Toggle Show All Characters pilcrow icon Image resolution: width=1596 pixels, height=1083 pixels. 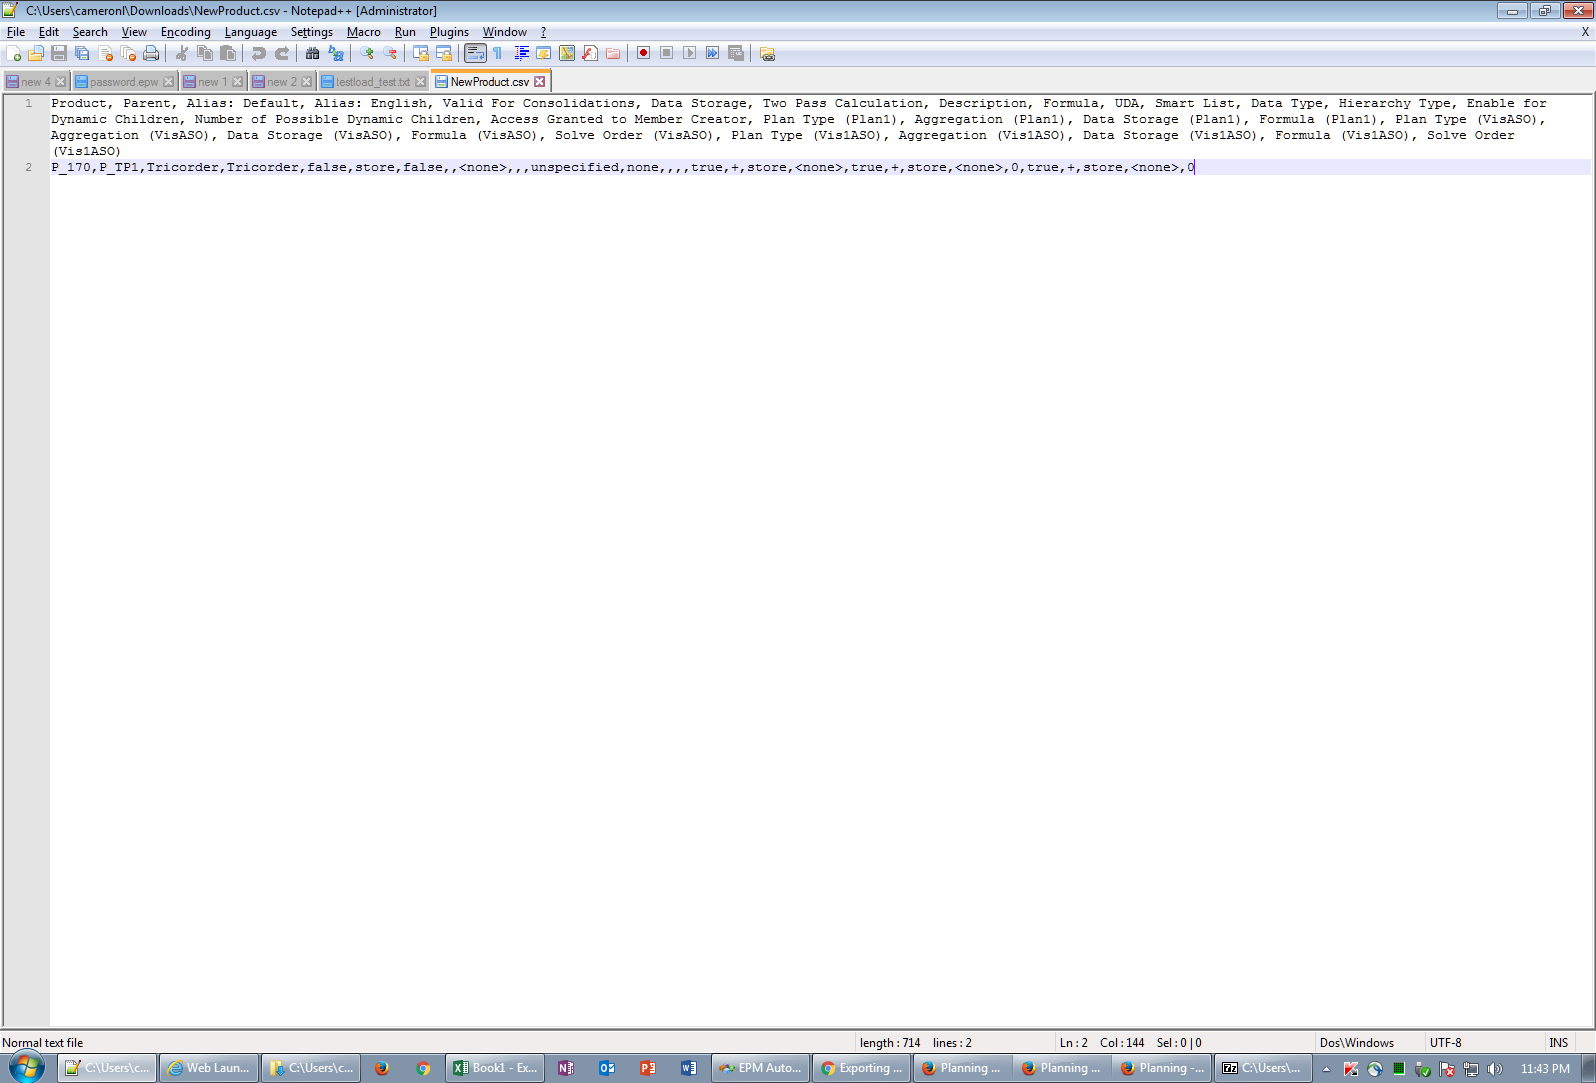click(x=498, y=53)
